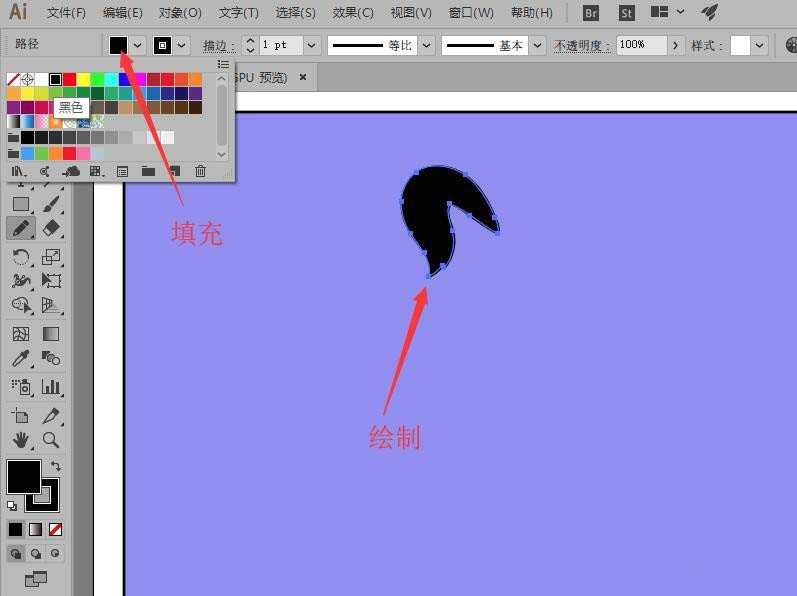Viewport: 797px width, 596px height.
Task: Select the Hand tool
Action: point(20,440)
